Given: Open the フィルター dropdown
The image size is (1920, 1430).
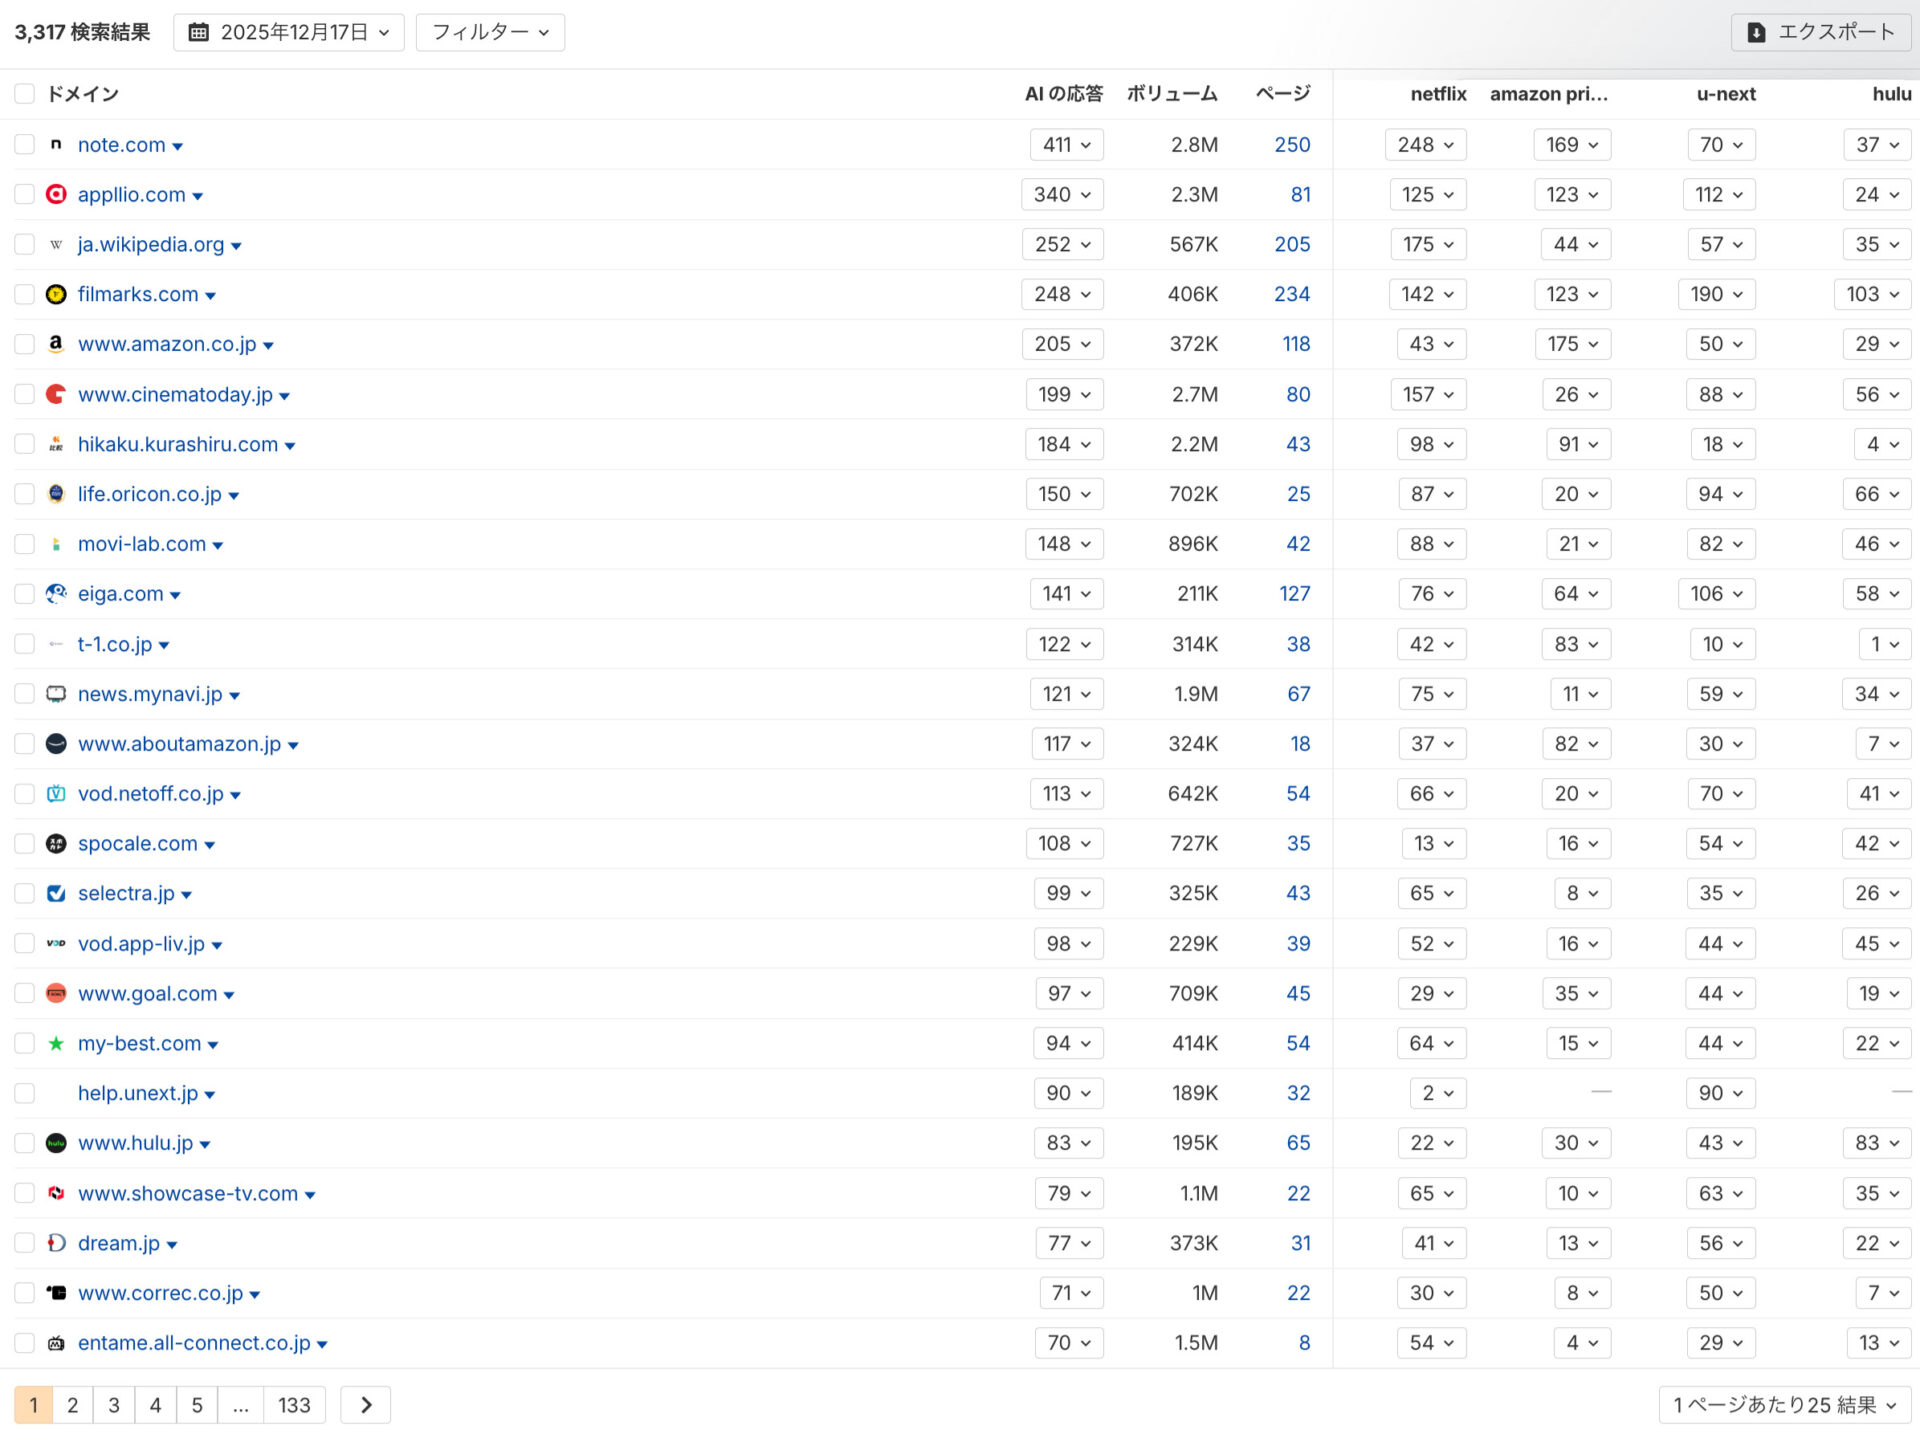Looking at the screenshot, I should pos(489,32).
